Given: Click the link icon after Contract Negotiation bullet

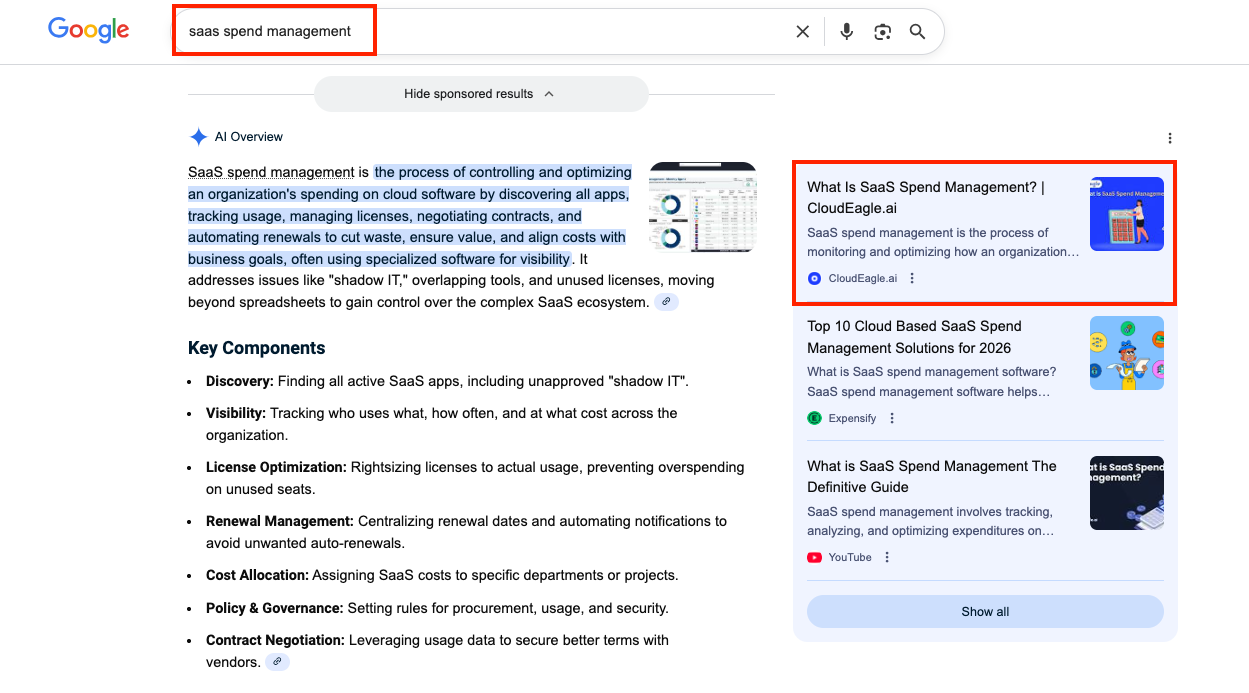Looking at the screenshot, I should [277, 661].
